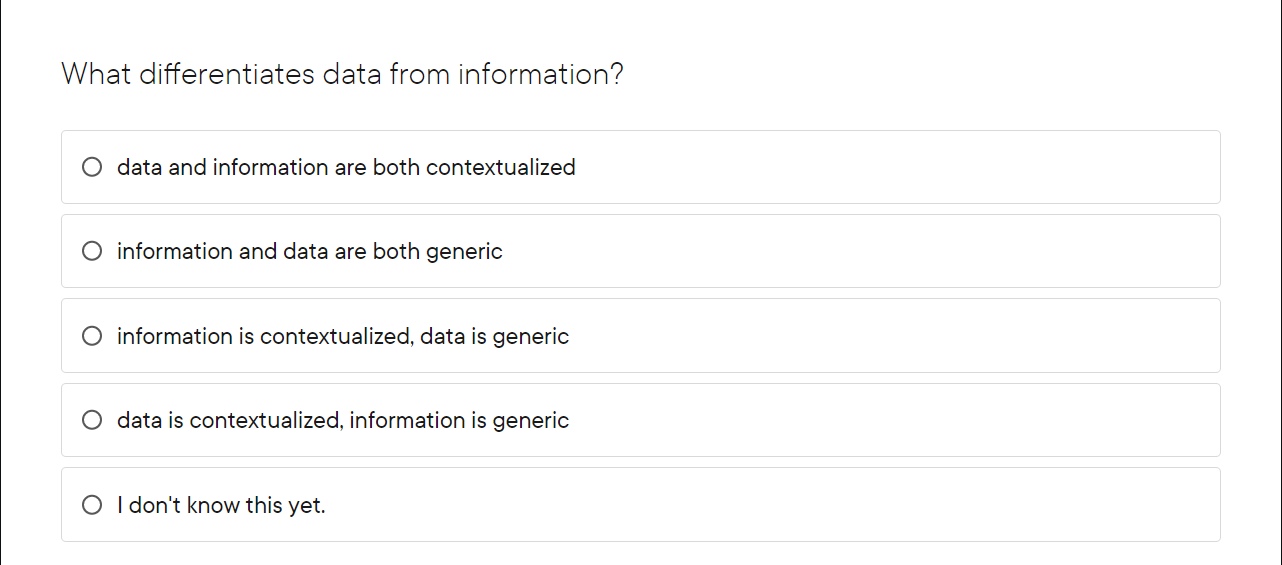1282x565 pixels.
Task: Click empty right area of fourth answer card
Action: click(x=900, y=420)
